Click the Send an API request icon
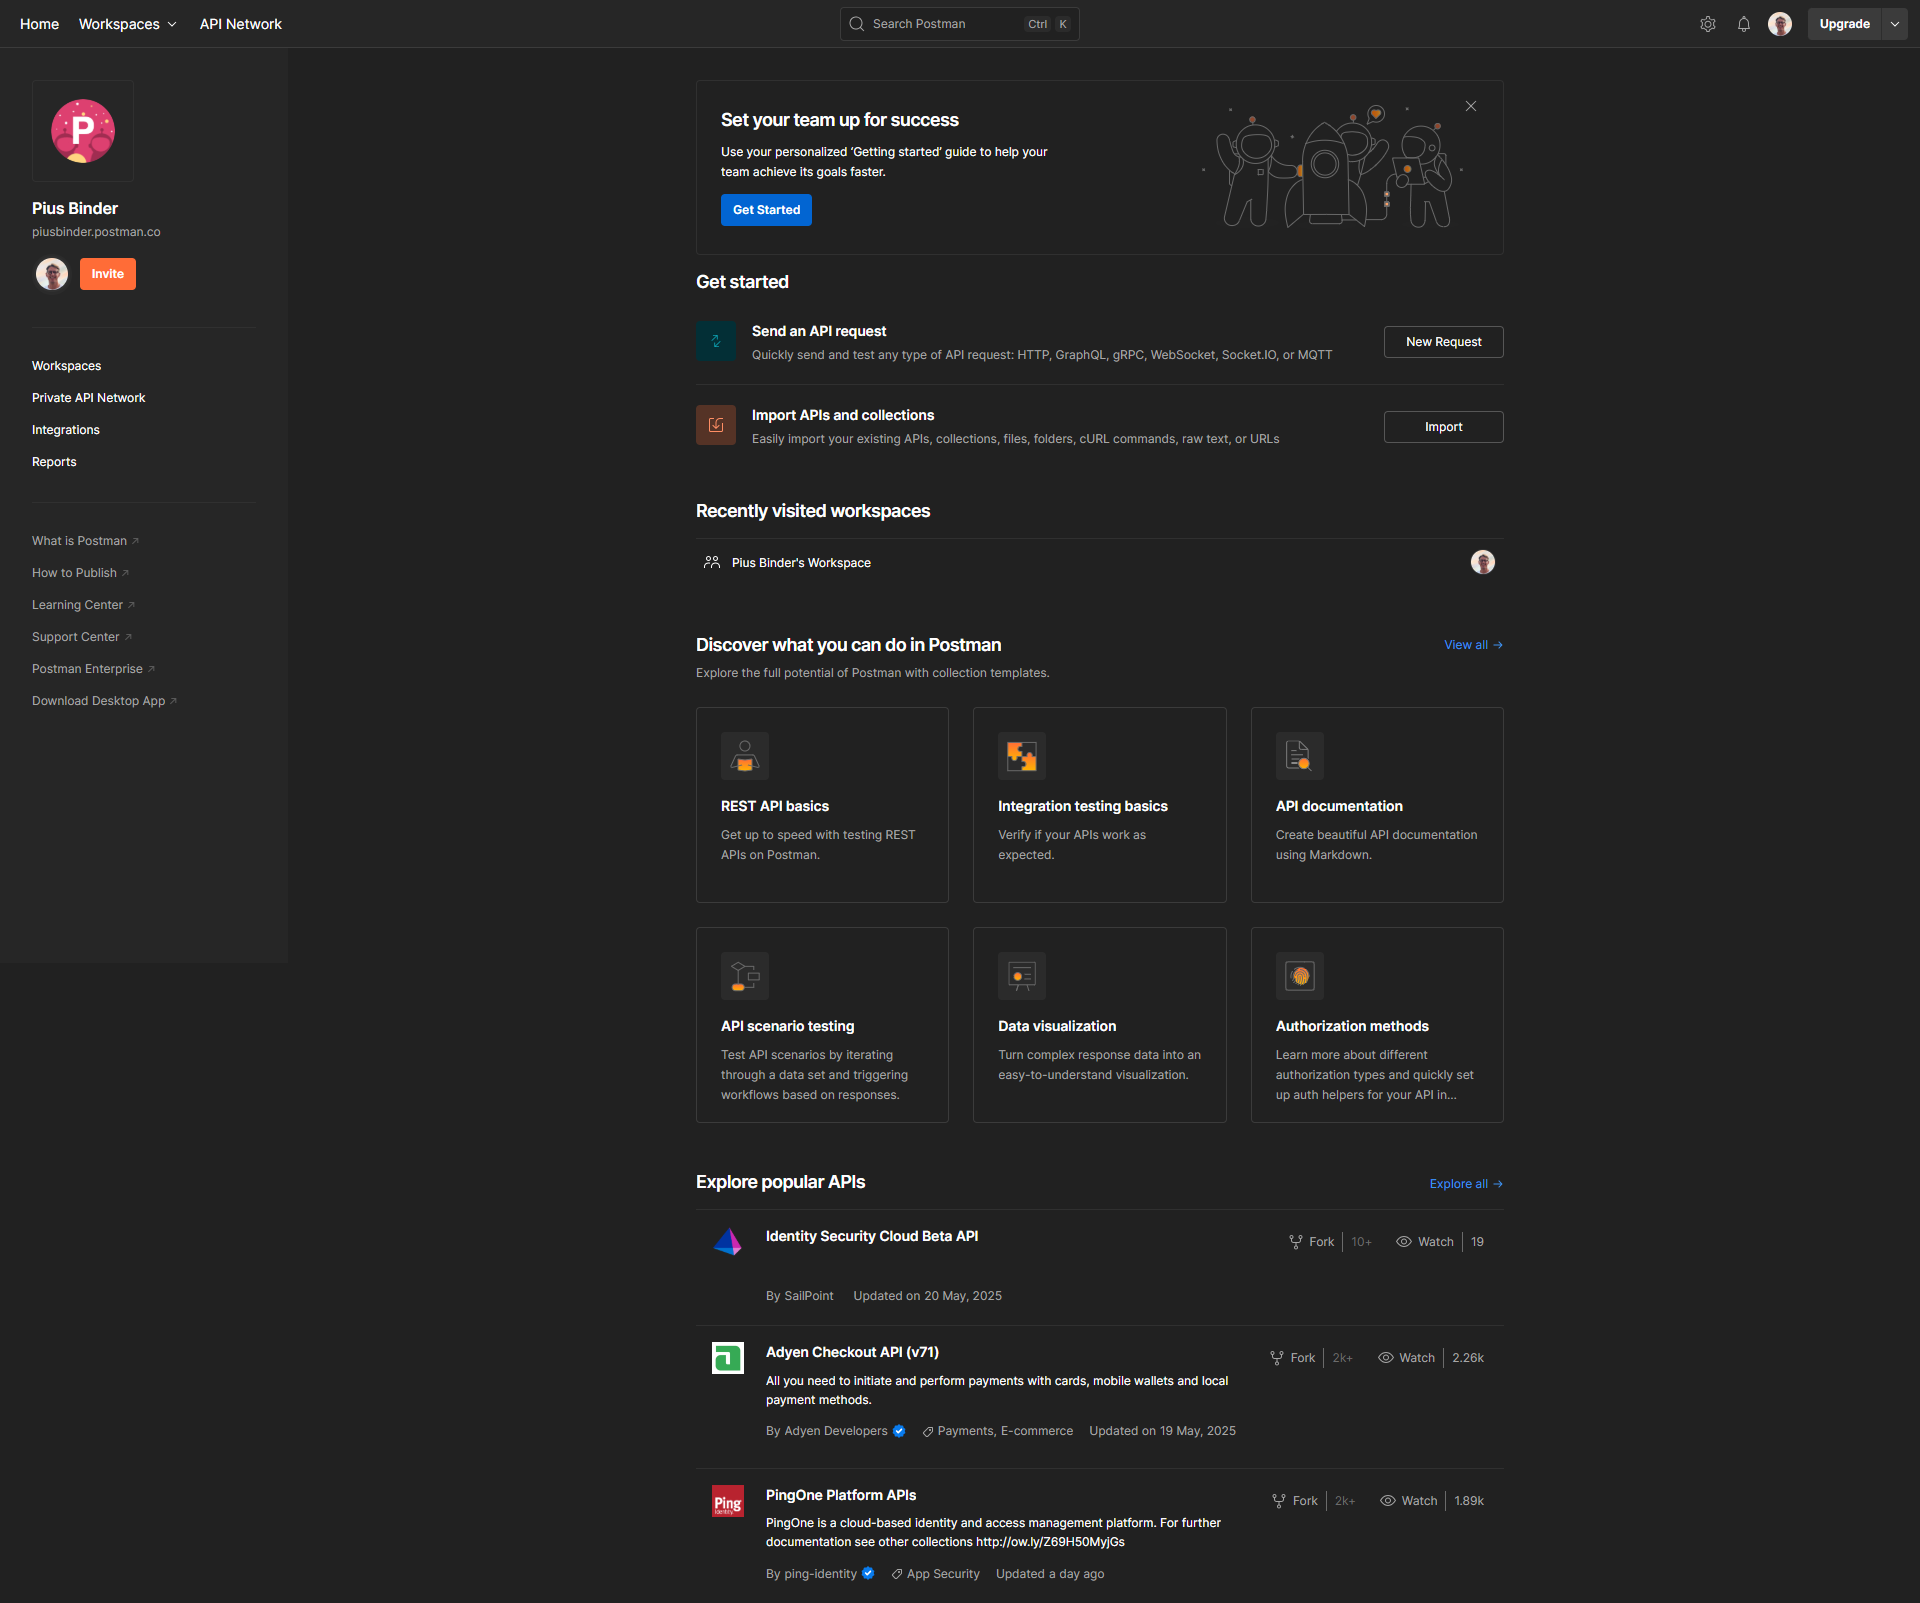This screenshot has height=1603, width=1920. (716, 342)
